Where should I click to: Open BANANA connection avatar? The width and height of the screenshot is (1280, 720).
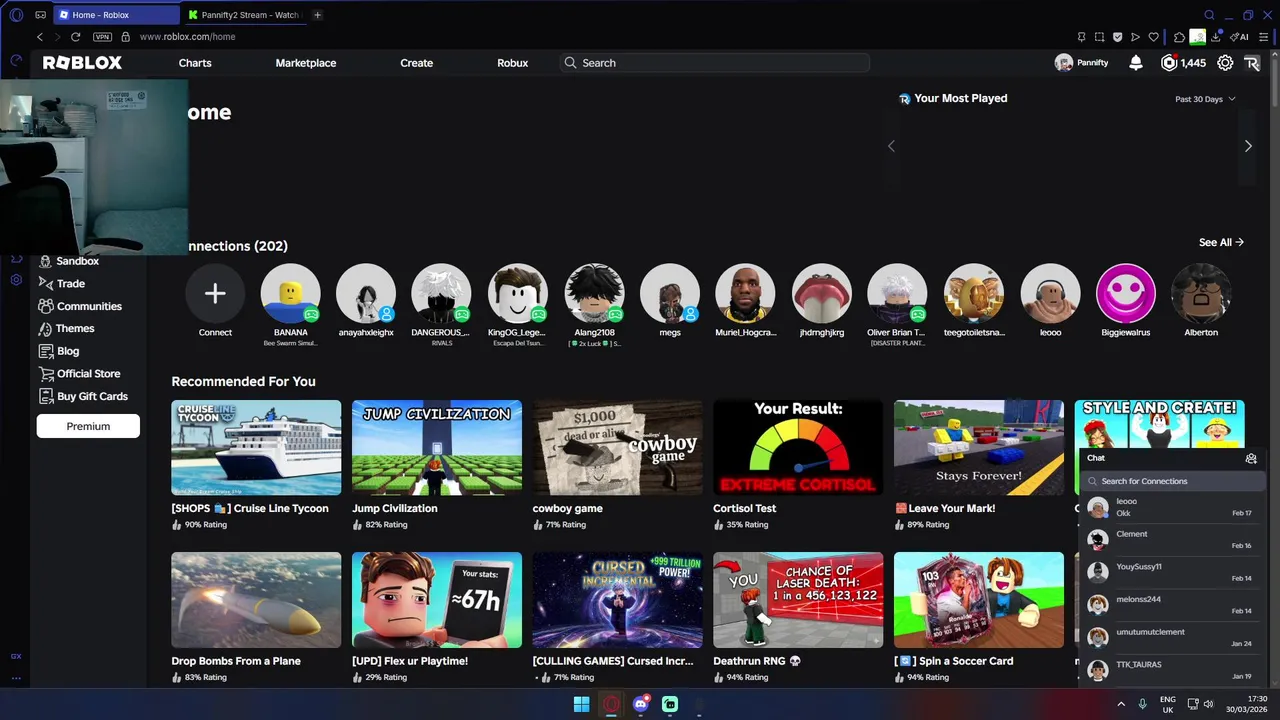pyautogui.click(x=291, y=293)
